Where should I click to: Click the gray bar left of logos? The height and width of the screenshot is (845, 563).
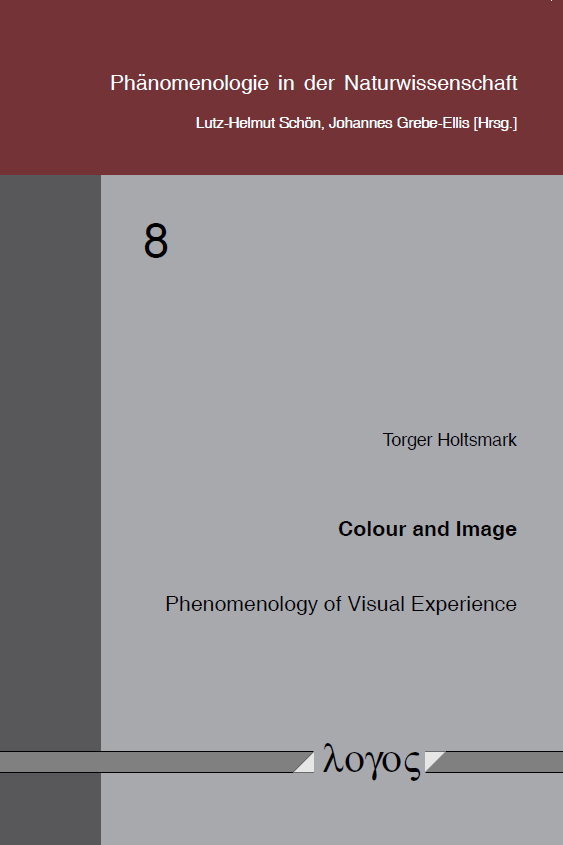pos(151,761)
